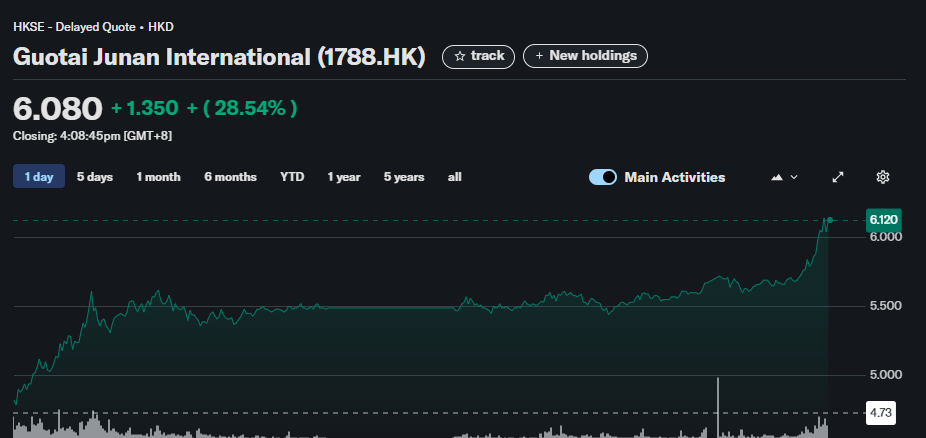926x438 pixels.
Task: Click the green dot at chart's latest point
Action: click(x=830, y=220)
